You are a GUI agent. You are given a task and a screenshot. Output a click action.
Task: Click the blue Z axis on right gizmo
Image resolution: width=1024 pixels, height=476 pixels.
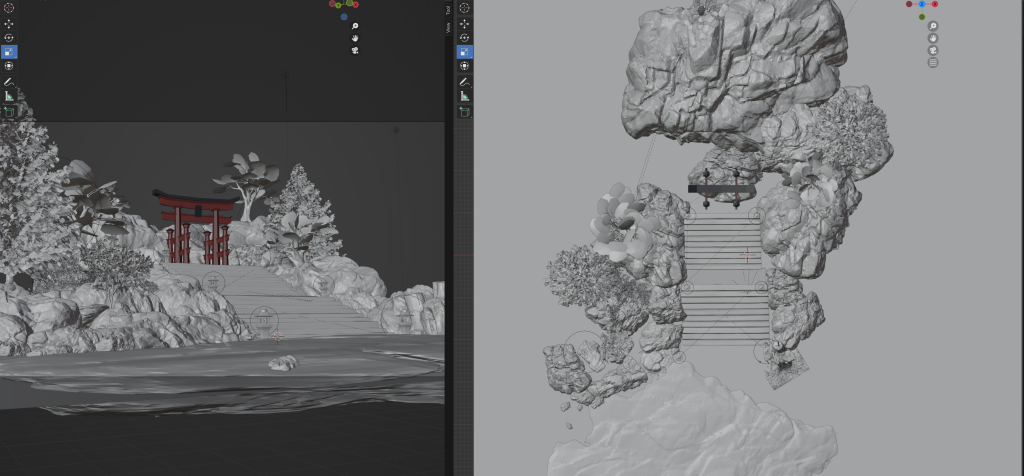(x=922, y=4)
